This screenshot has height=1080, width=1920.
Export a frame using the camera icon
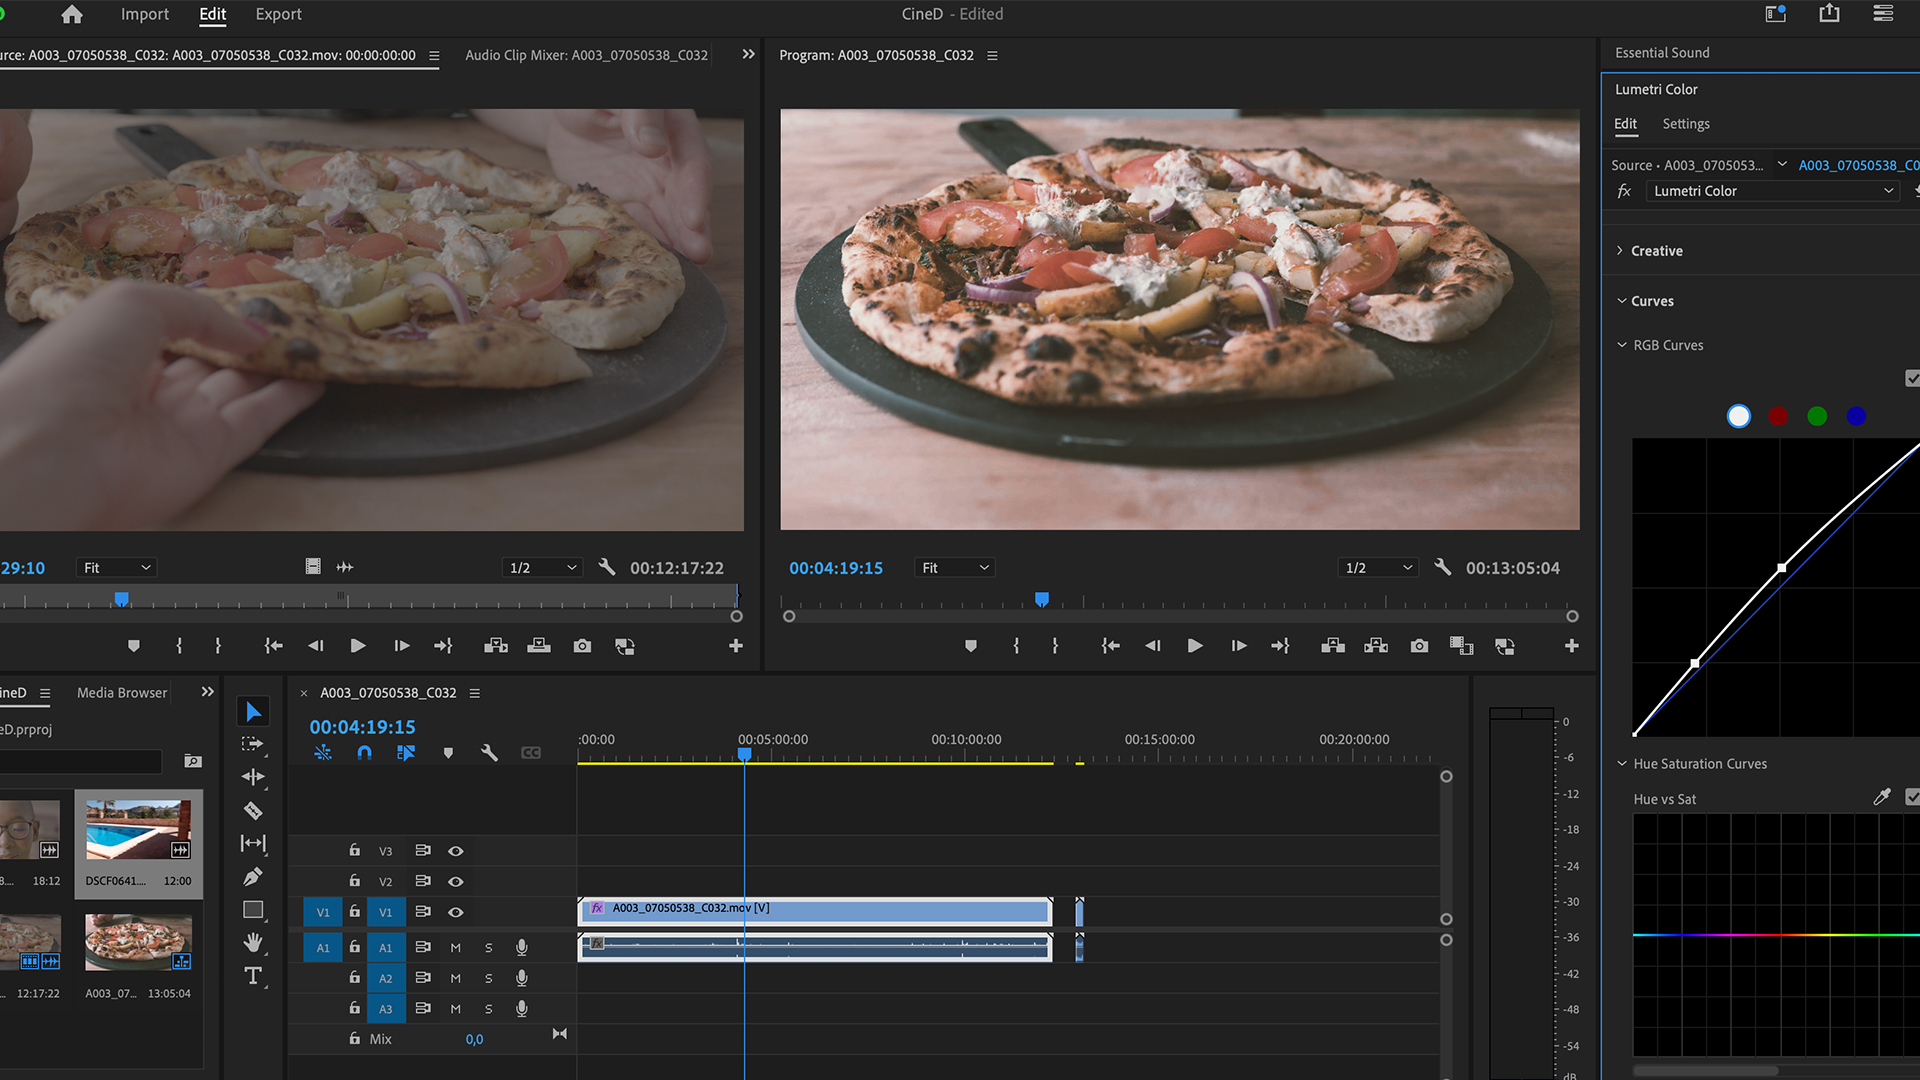click(1419, 646)
